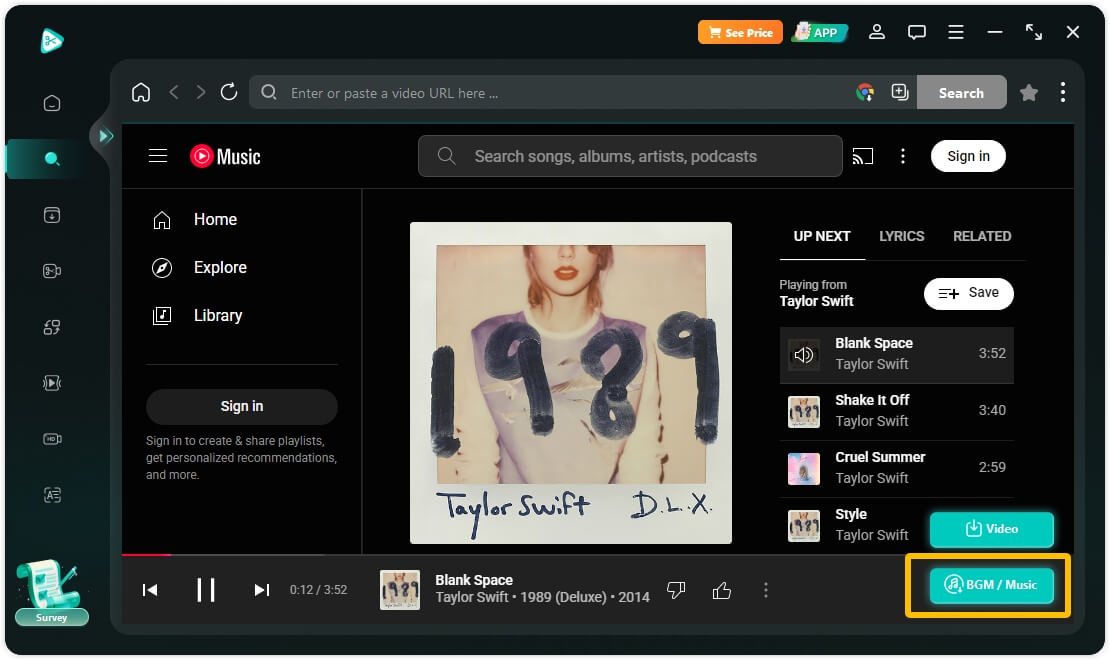Open the HD video icon in the app sidebar
1110x660 pixels.
(52, 439)
